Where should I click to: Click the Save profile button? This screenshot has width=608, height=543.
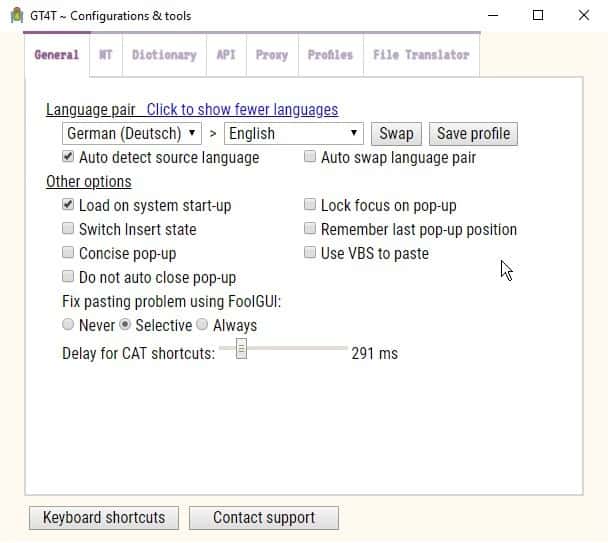point(473,133)
